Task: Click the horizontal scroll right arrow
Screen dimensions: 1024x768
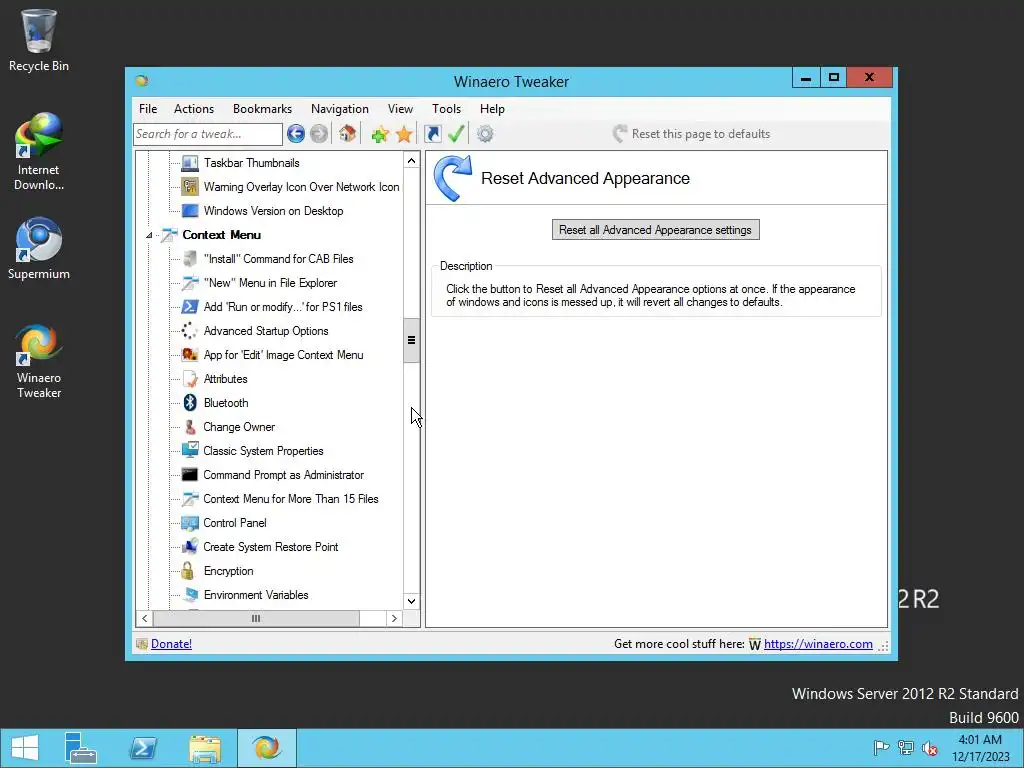Action: 394,618
